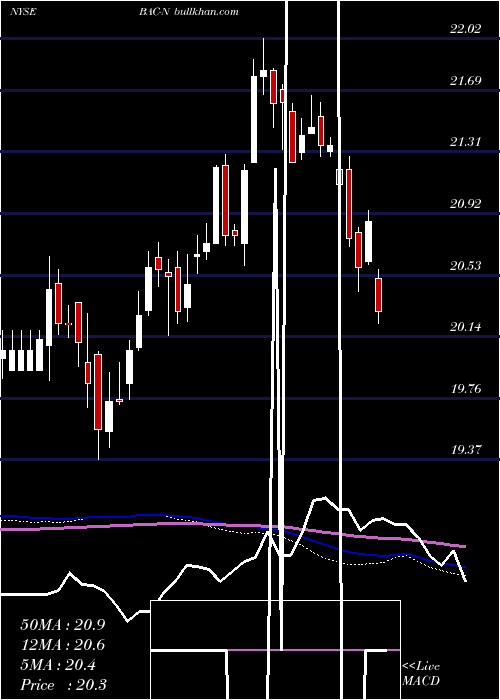Click the 5MA : 20.4 reading
The width and height of the screenshot is (500, 700).
(58, 665)
